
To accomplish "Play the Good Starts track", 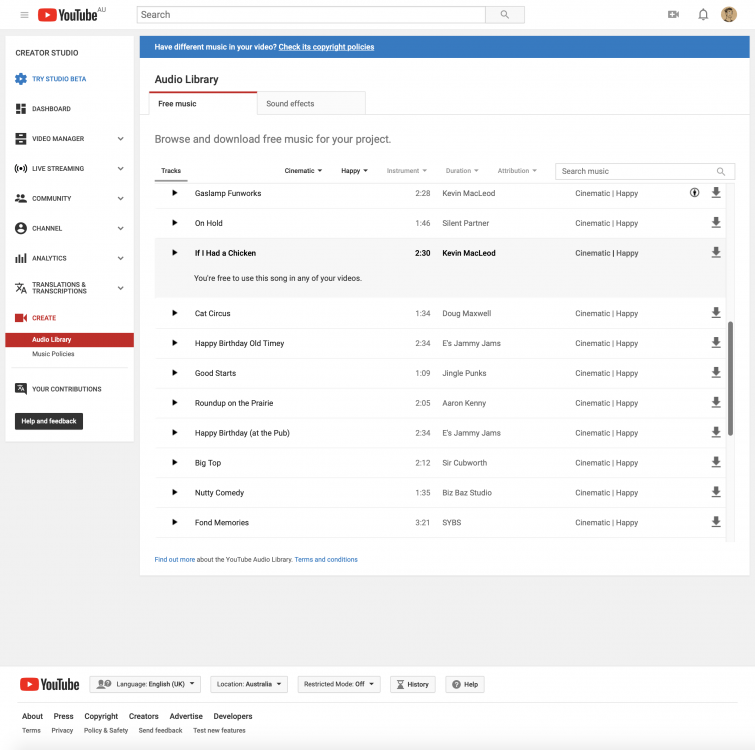I will (175, 373).
